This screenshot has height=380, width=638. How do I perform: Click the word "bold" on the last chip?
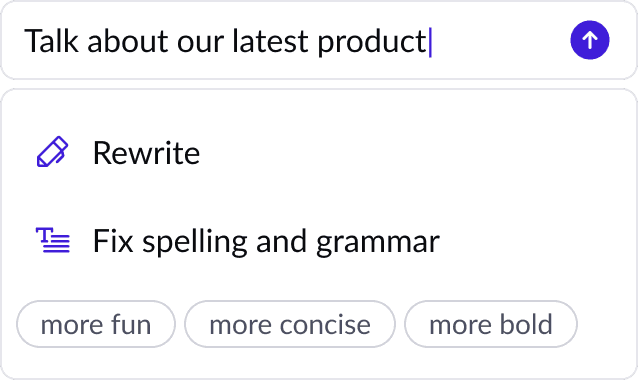(526, 324)
